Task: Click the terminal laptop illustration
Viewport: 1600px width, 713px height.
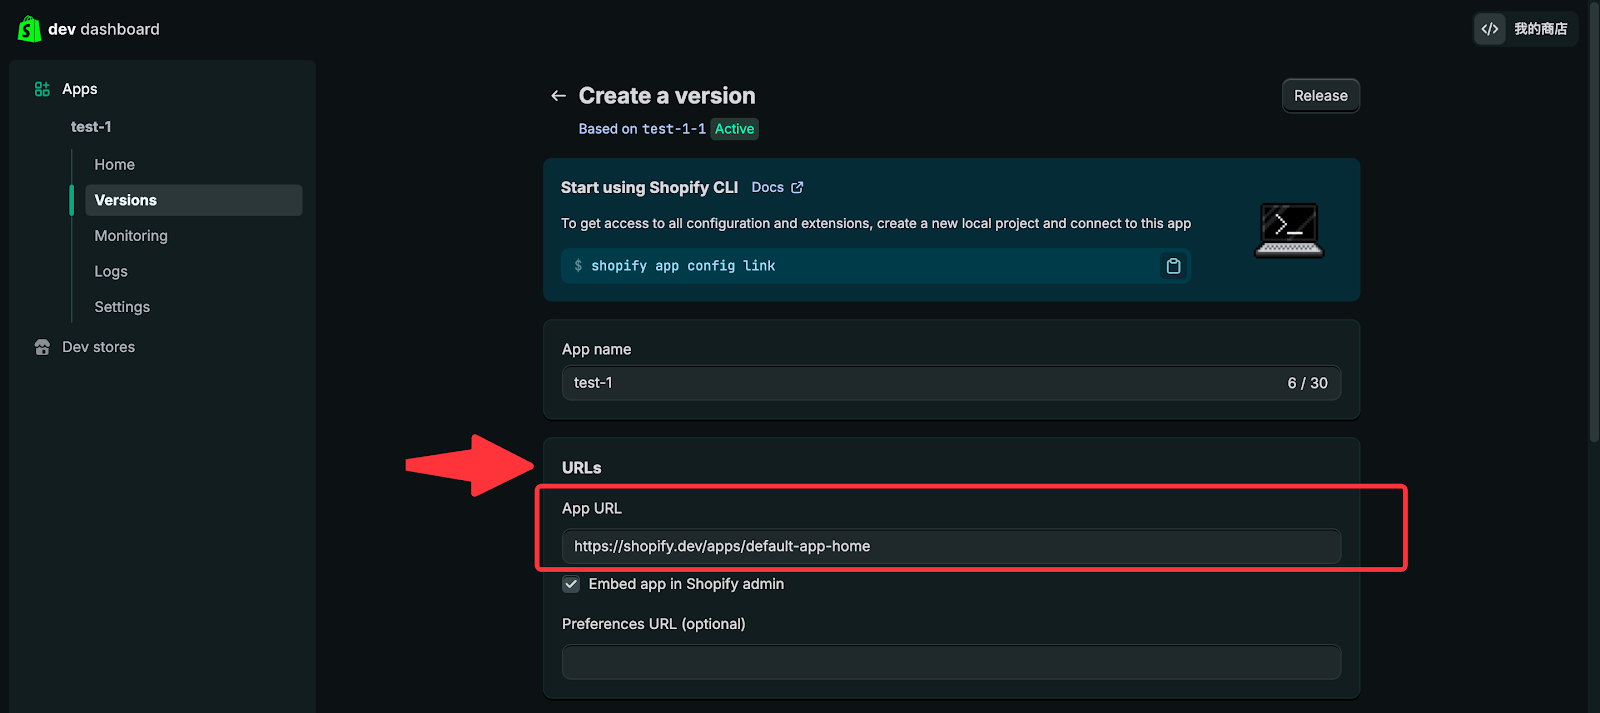Action: [1289, 230]
